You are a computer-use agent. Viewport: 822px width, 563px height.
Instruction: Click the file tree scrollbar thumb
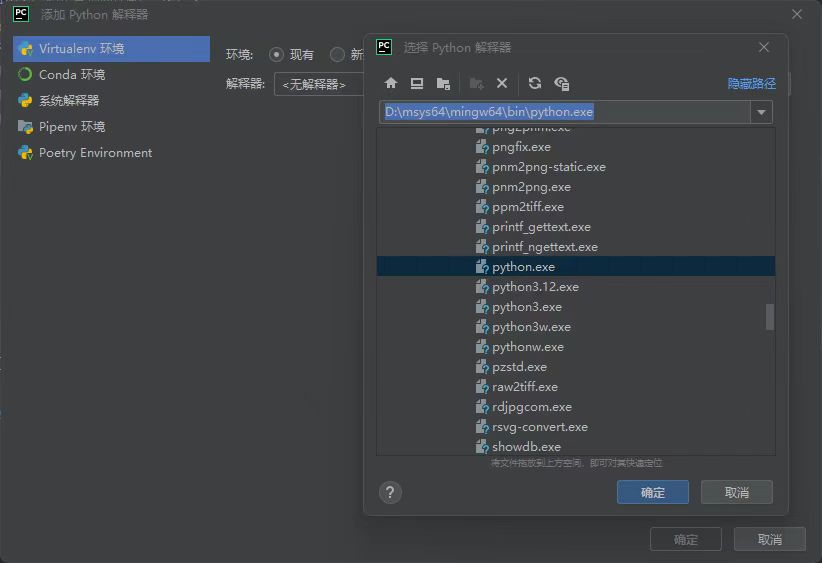coord(770,317)
